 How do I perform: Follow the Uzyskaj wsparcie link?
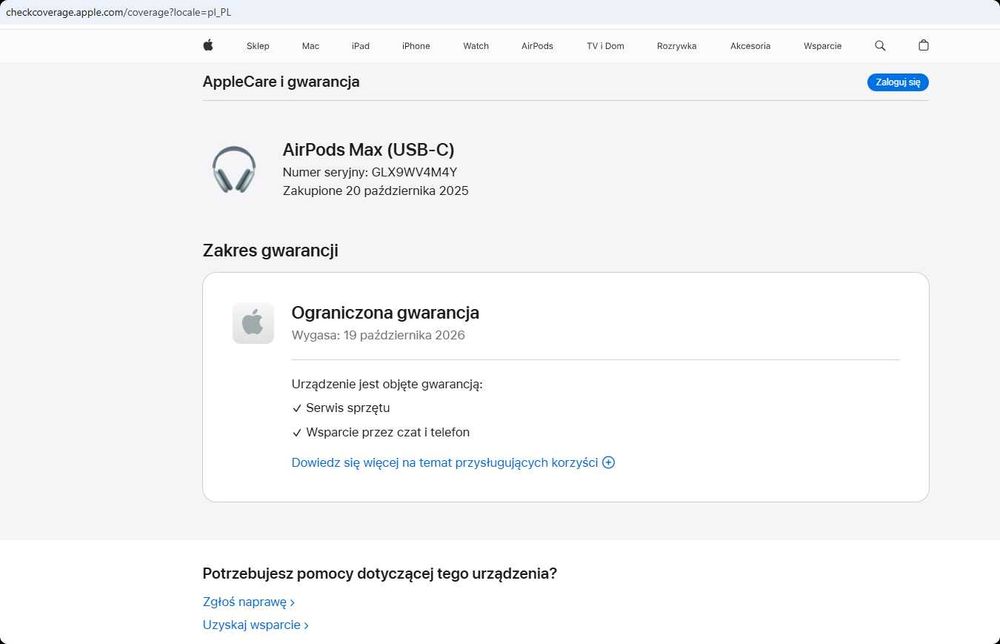[x=256, y=625]
